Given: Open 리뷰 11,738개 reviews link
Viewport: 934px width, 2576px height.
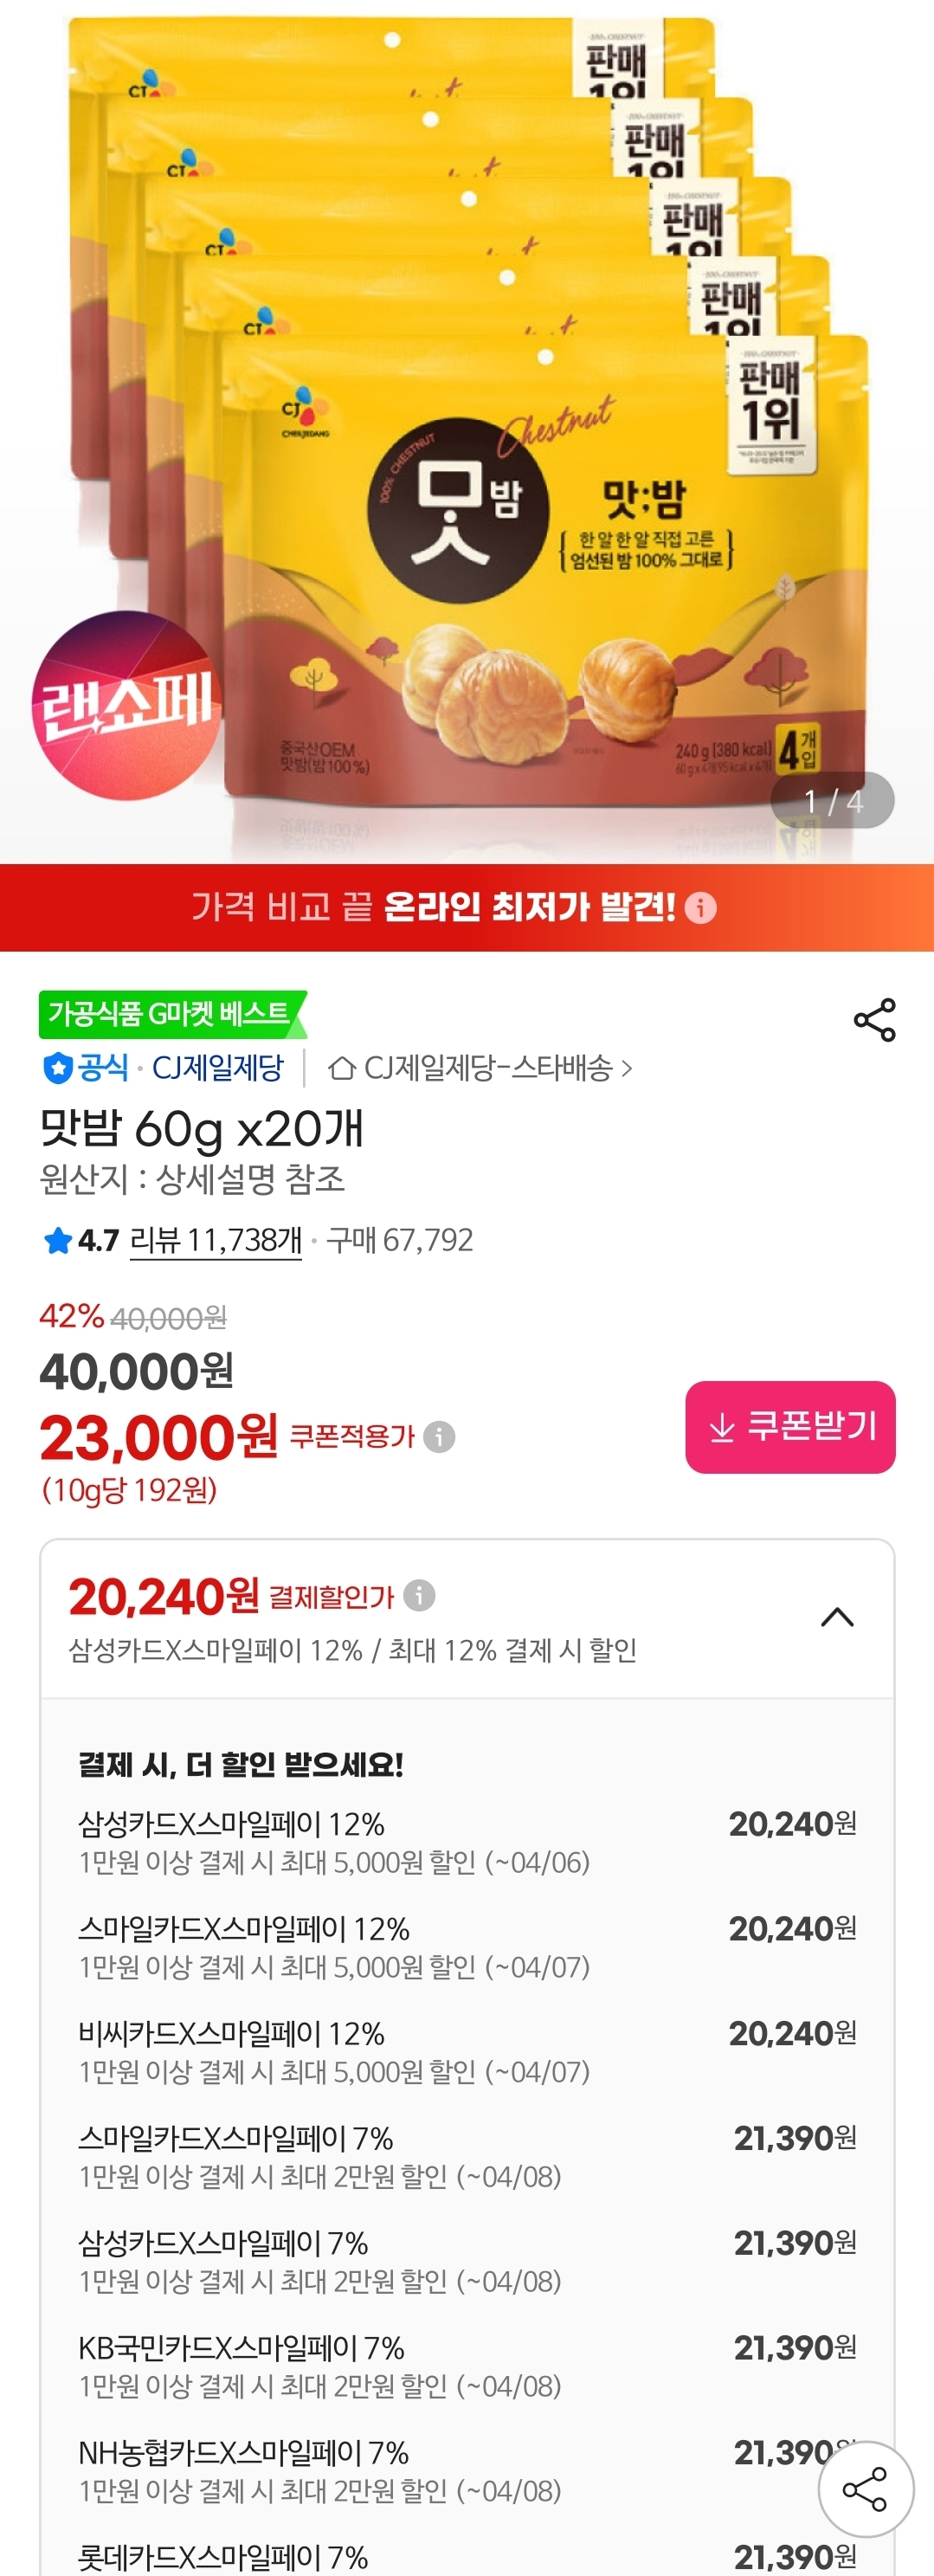Looking at the screenshot, I should pyautogui.click(x=216, y=1241).
